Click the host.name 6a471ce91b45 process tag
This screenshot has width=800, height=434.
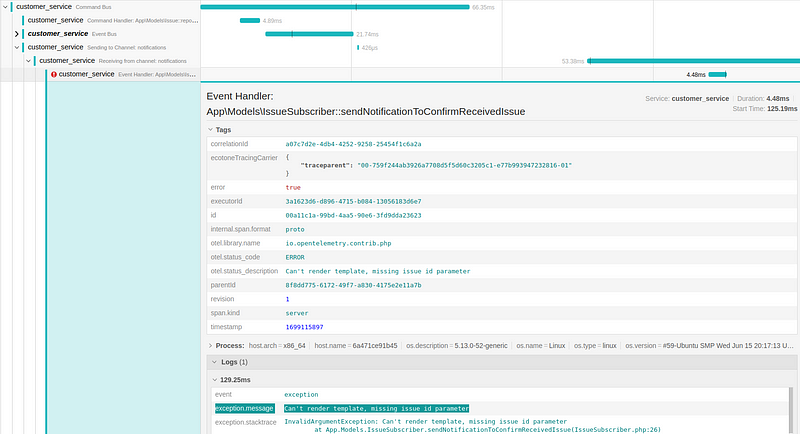[356, 346]
